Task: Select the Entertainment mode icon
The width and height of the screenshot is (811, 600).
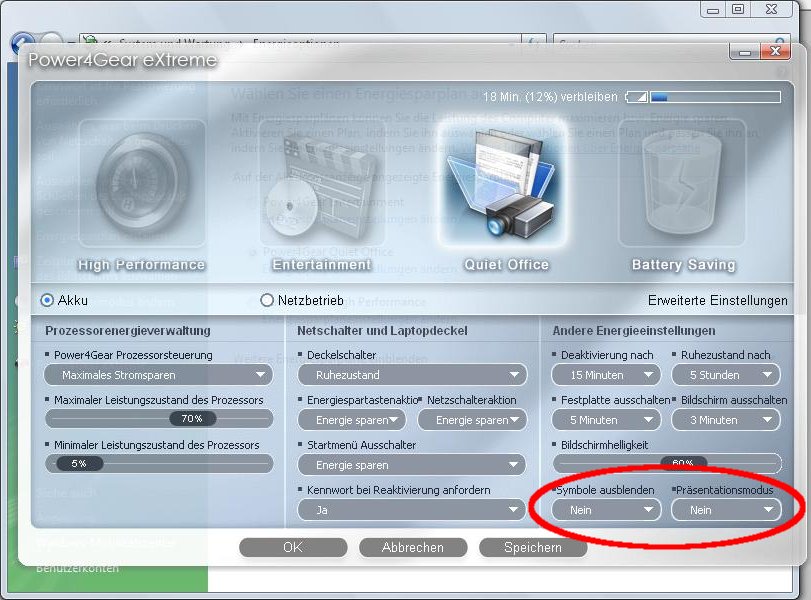Action: pos(322,187)
